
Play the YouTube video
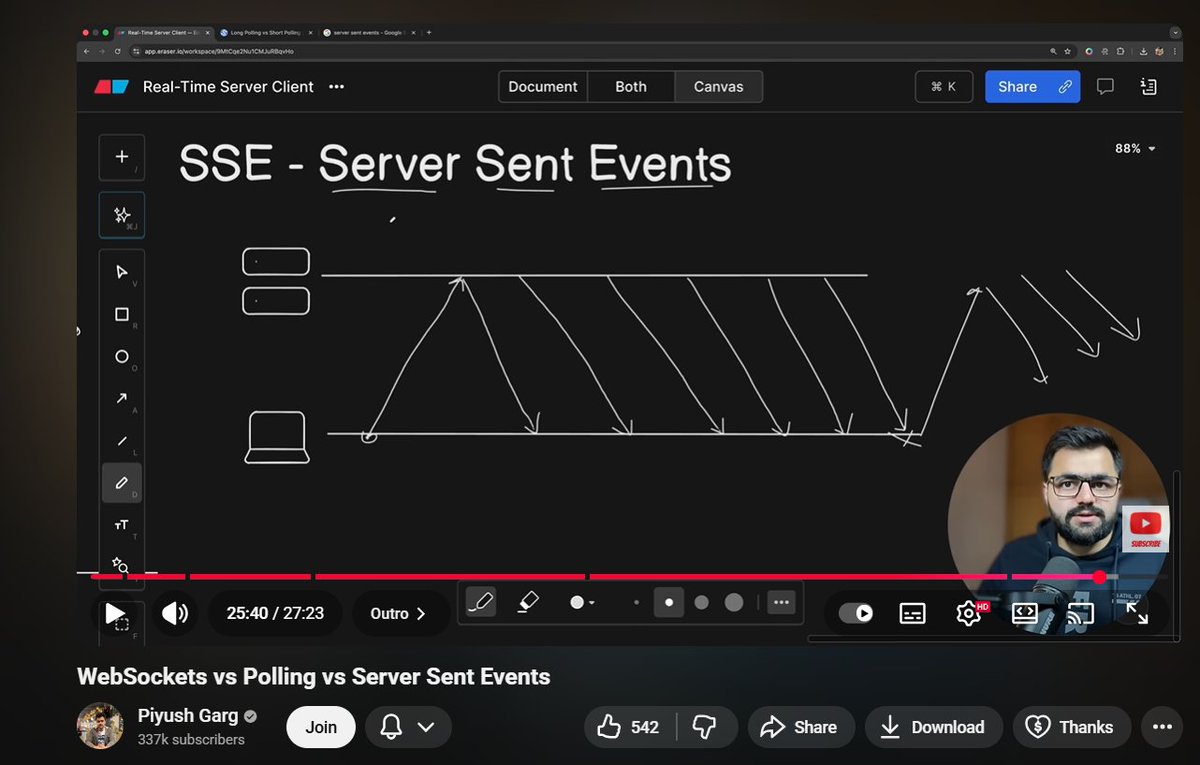115,613
